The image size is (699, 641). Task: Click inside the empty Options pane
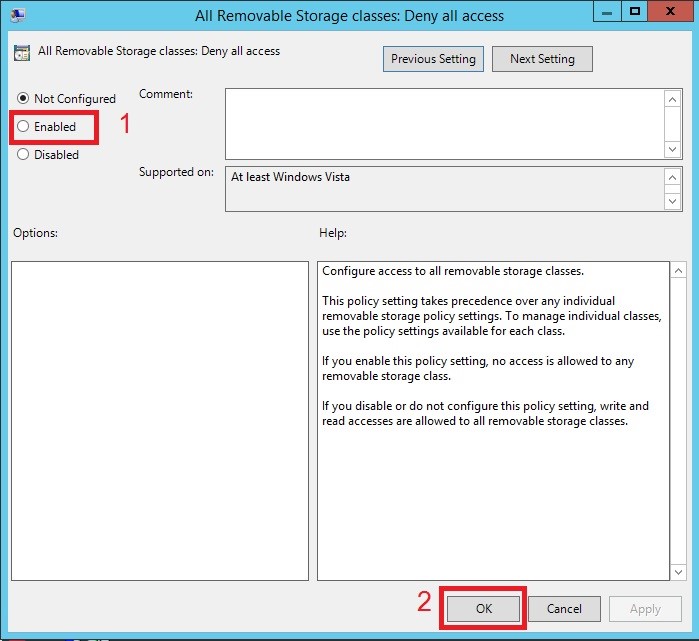(x=160, y=420)
